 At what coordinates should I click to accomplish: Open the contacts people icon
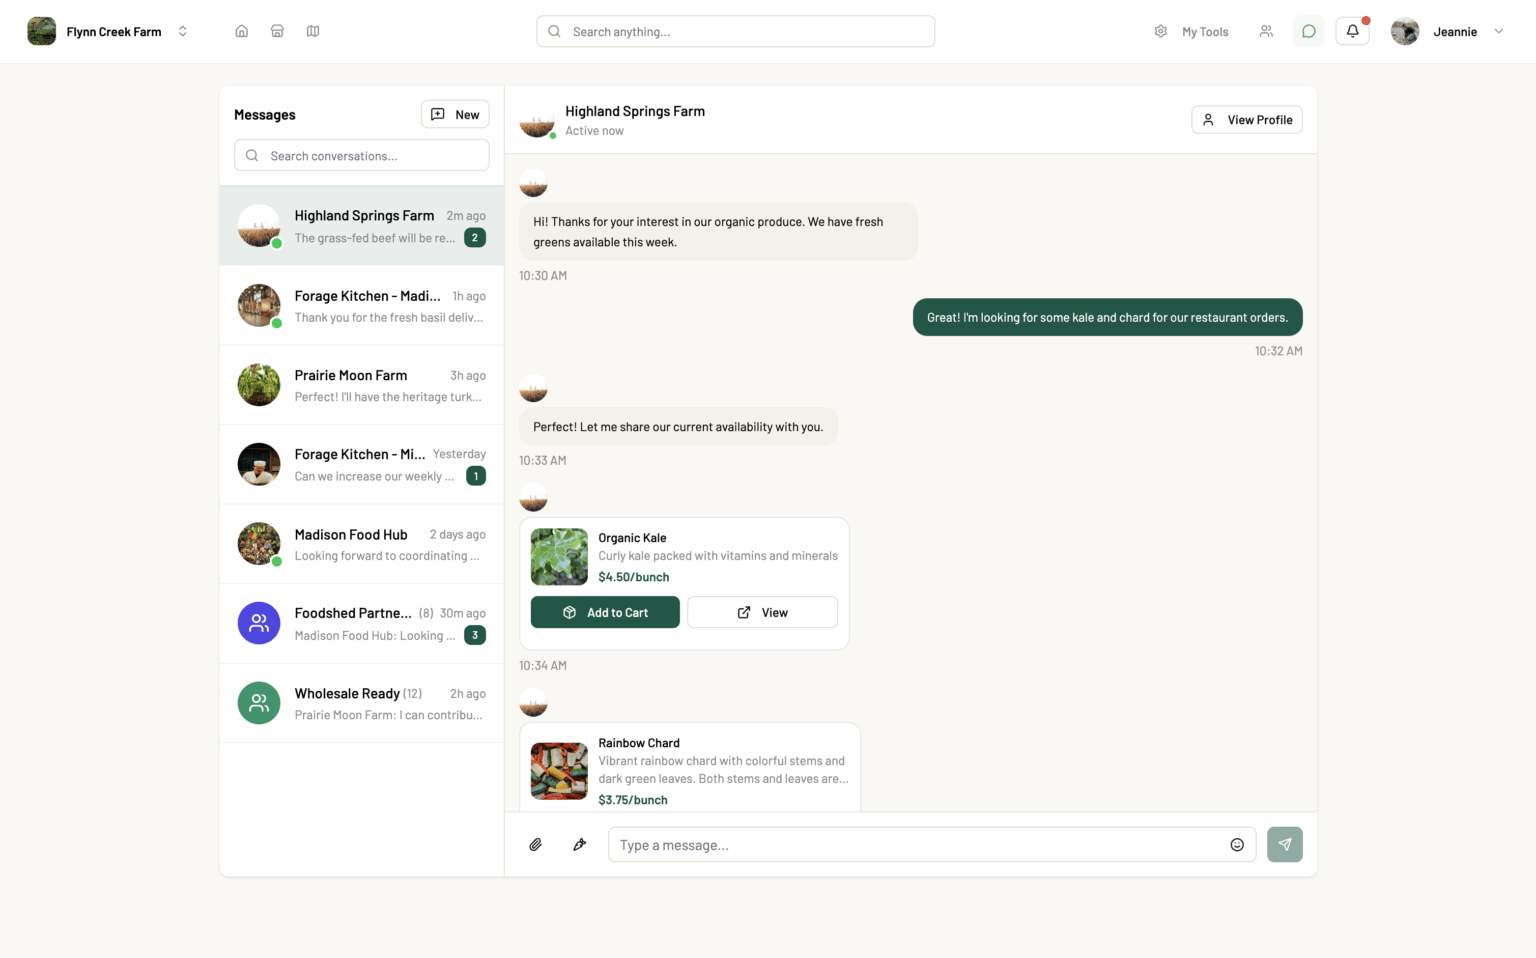click(x=1266, y=31)
